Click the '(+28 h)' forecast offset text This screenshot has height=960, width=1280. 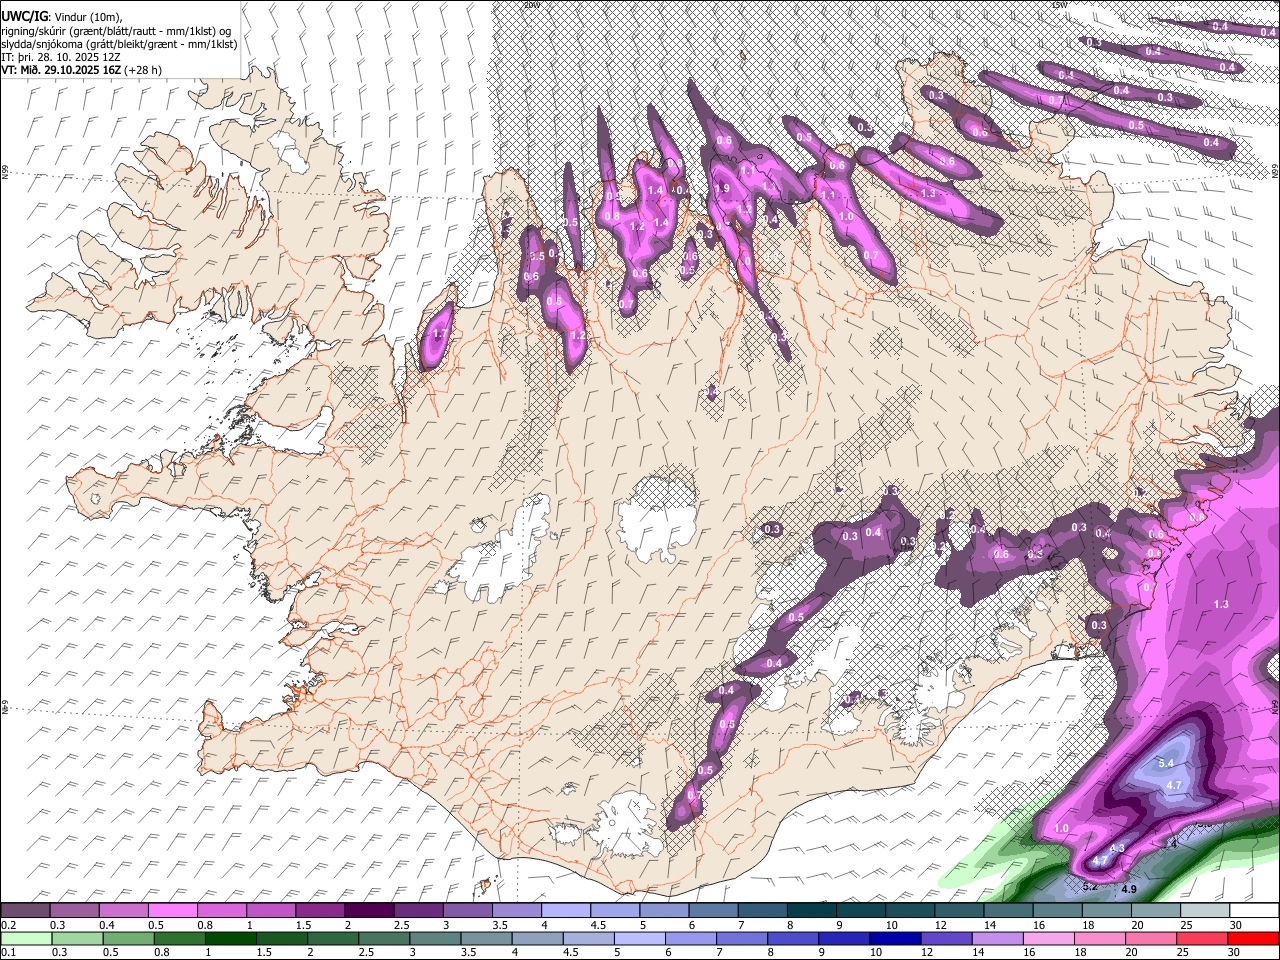click(142, 70)
